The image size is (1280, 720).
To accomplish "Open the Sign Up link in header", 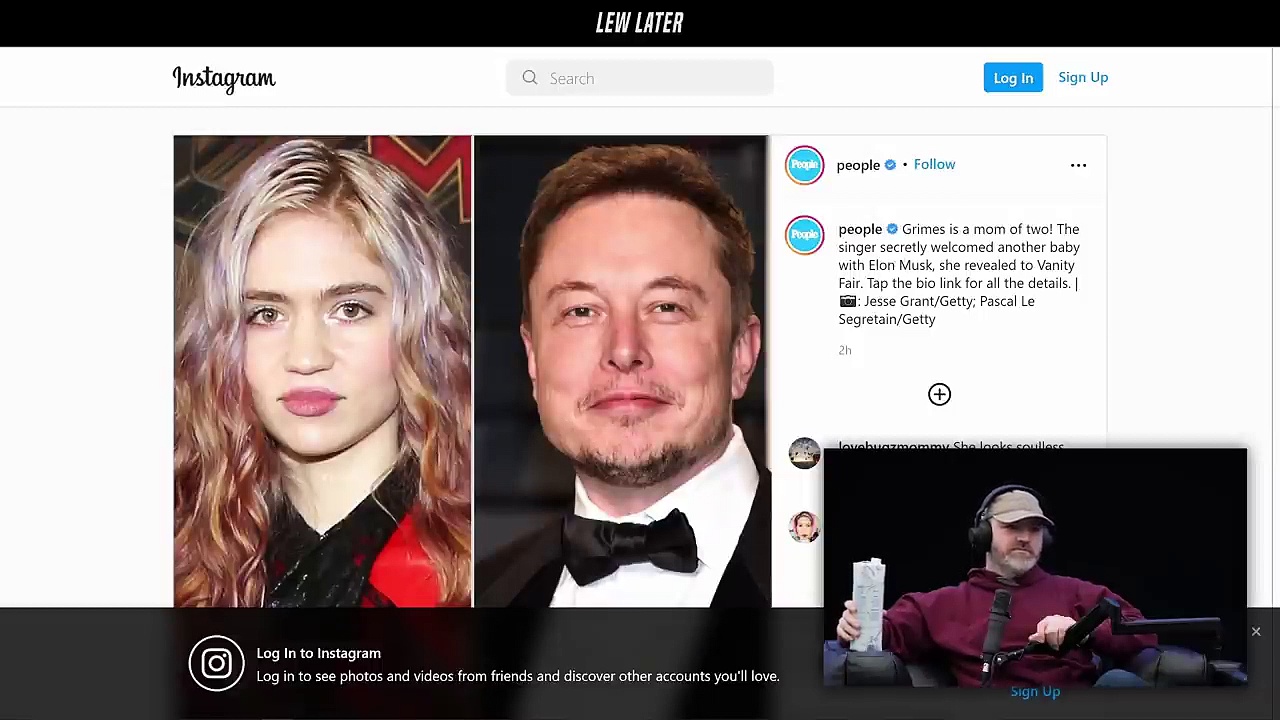I will point(1083,77).
